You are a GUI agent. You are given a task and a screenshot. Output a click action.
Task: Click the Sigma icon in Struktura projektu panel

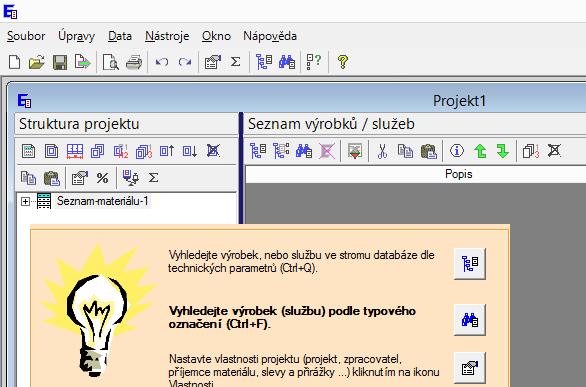click(153, 178)
